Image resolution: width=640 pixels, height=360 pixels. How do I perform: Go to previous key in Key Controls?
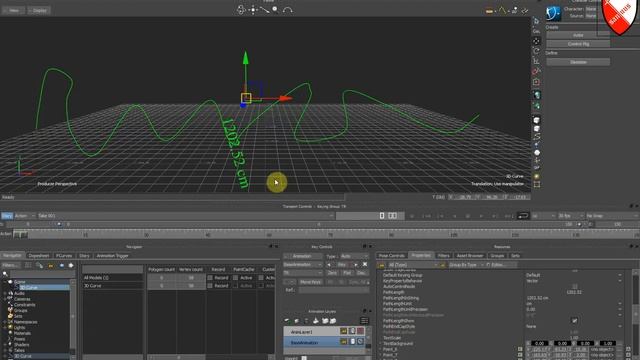329,264
